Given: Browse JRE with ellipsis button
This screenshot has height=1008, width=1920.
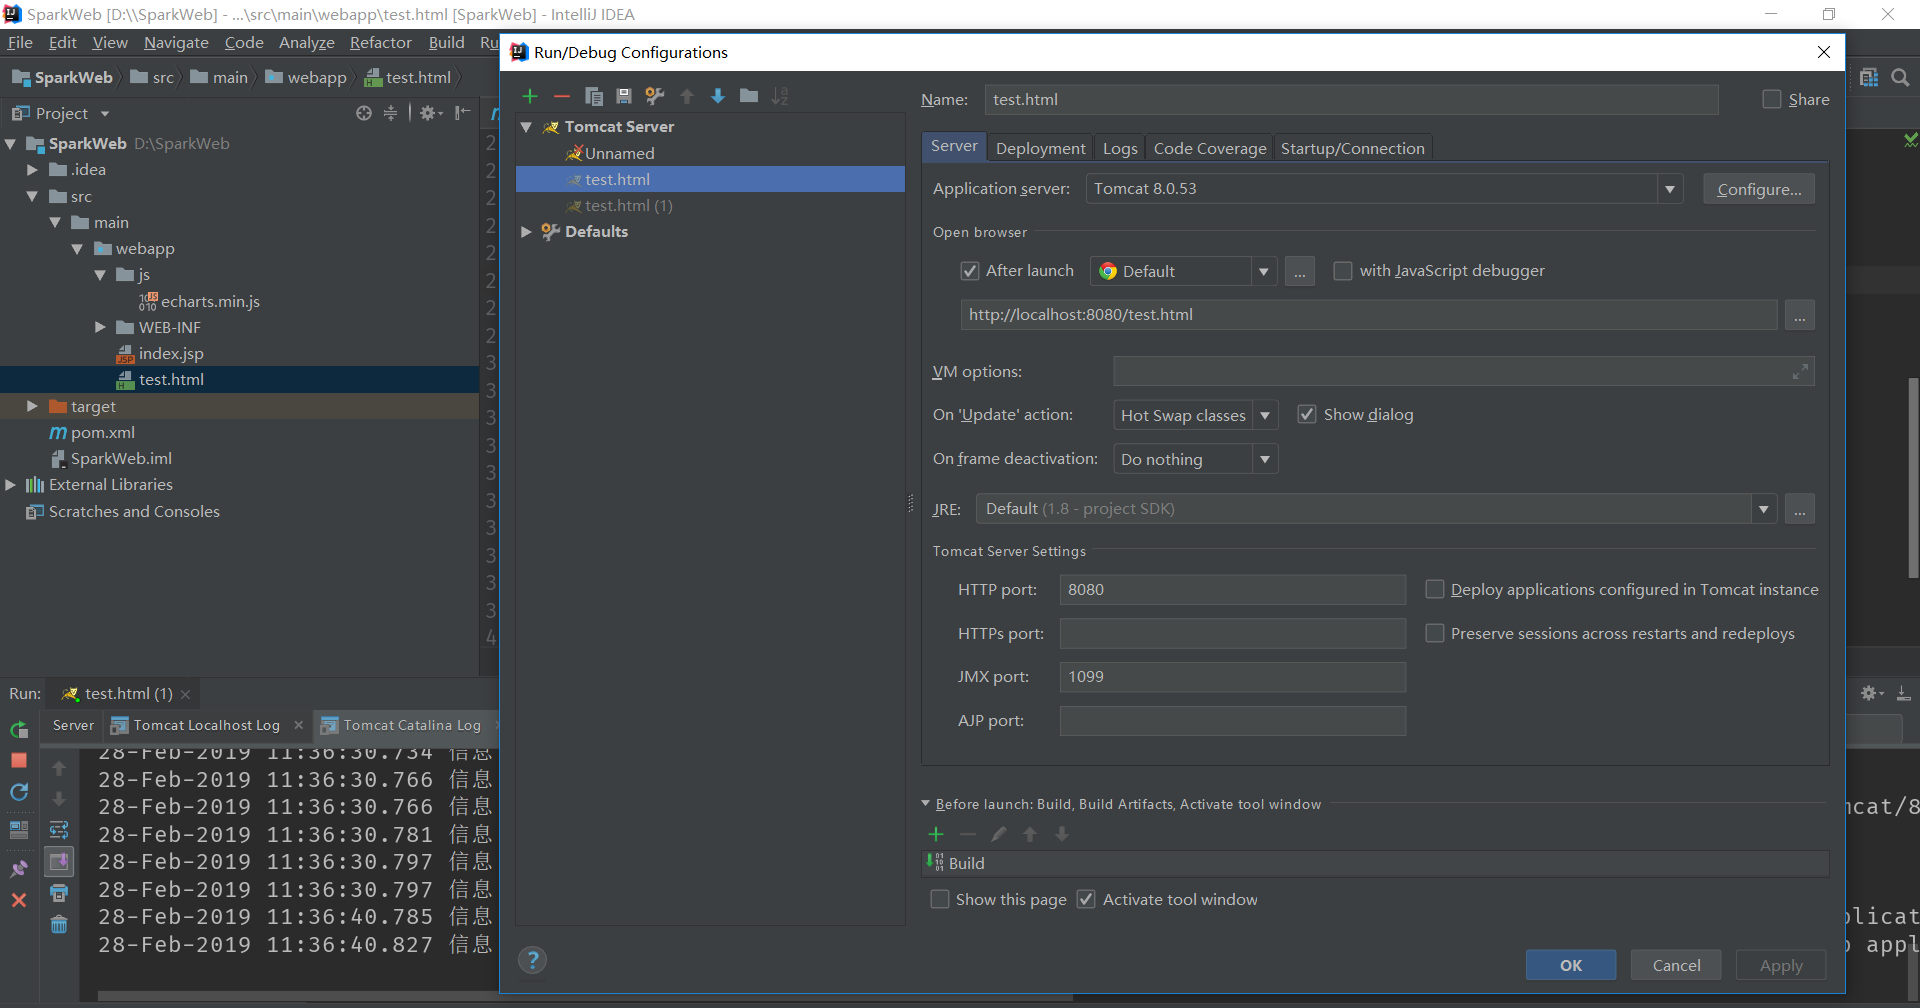Looking at the screenshot, I should click(x=1800, y=509).
